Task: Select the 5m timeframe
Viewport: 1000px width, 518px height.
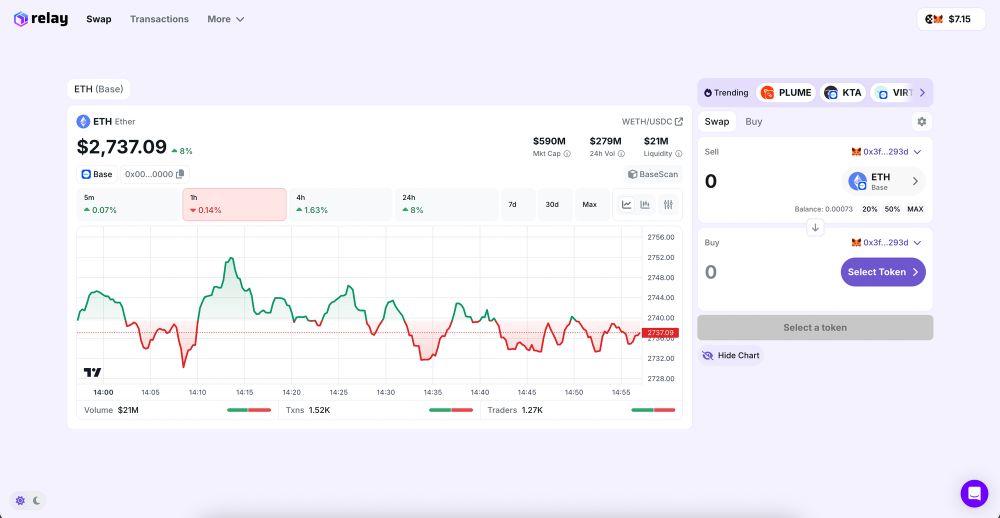Action: pyautogui.click(x=128, y=204)
